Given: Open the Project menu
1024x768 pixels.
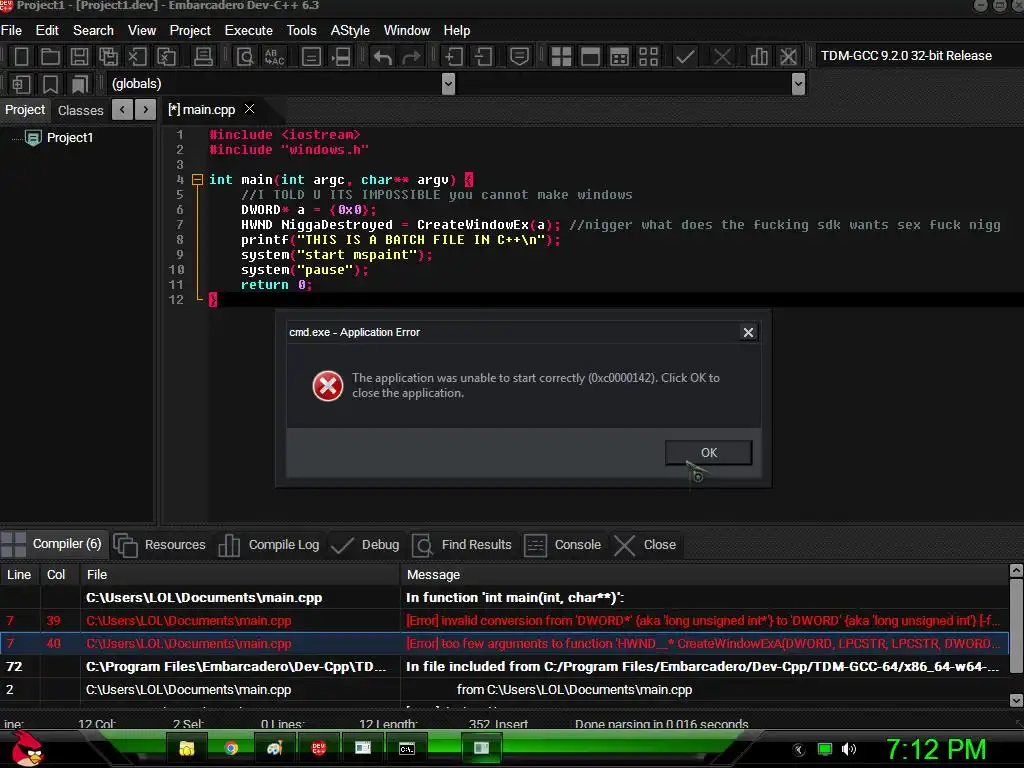Looking at the screenshot, I should pyautogui.click(x=190, y=31).
